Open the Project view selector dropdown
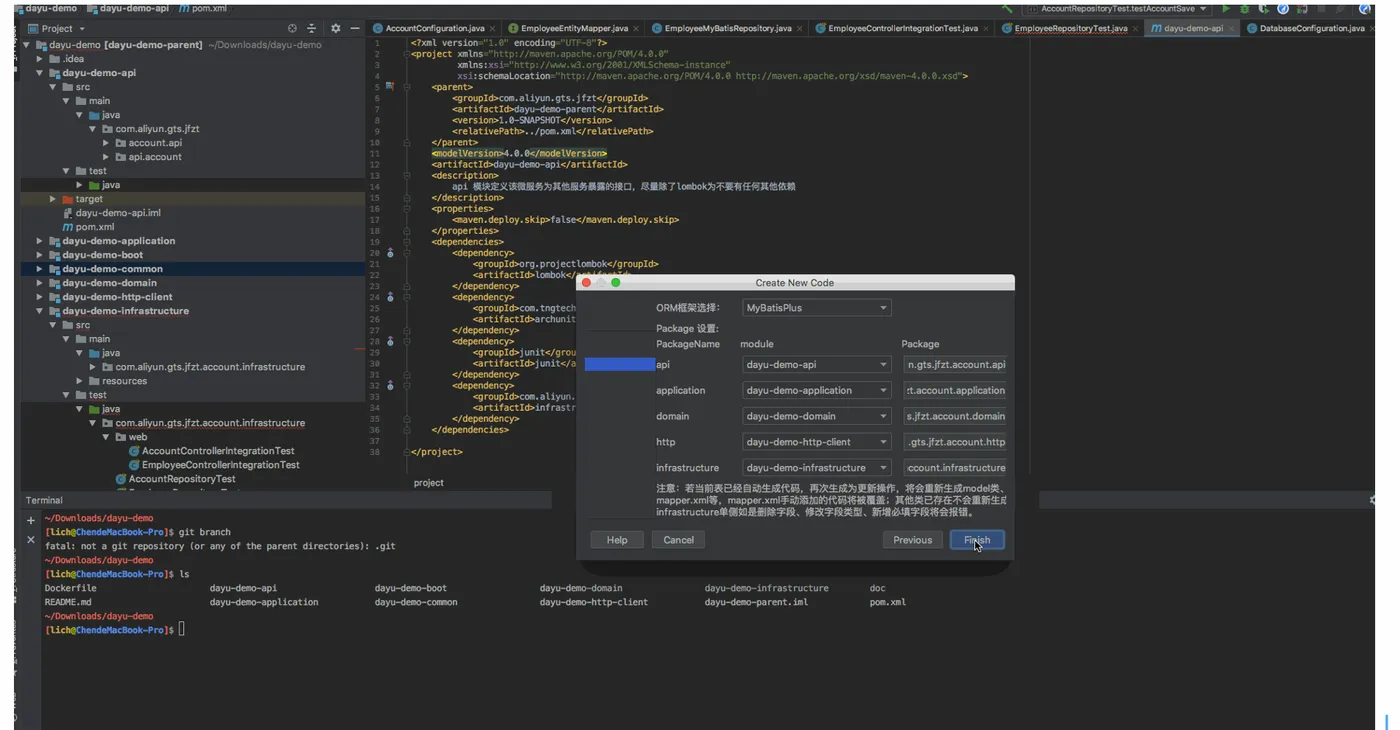 (x=56, y=29)
